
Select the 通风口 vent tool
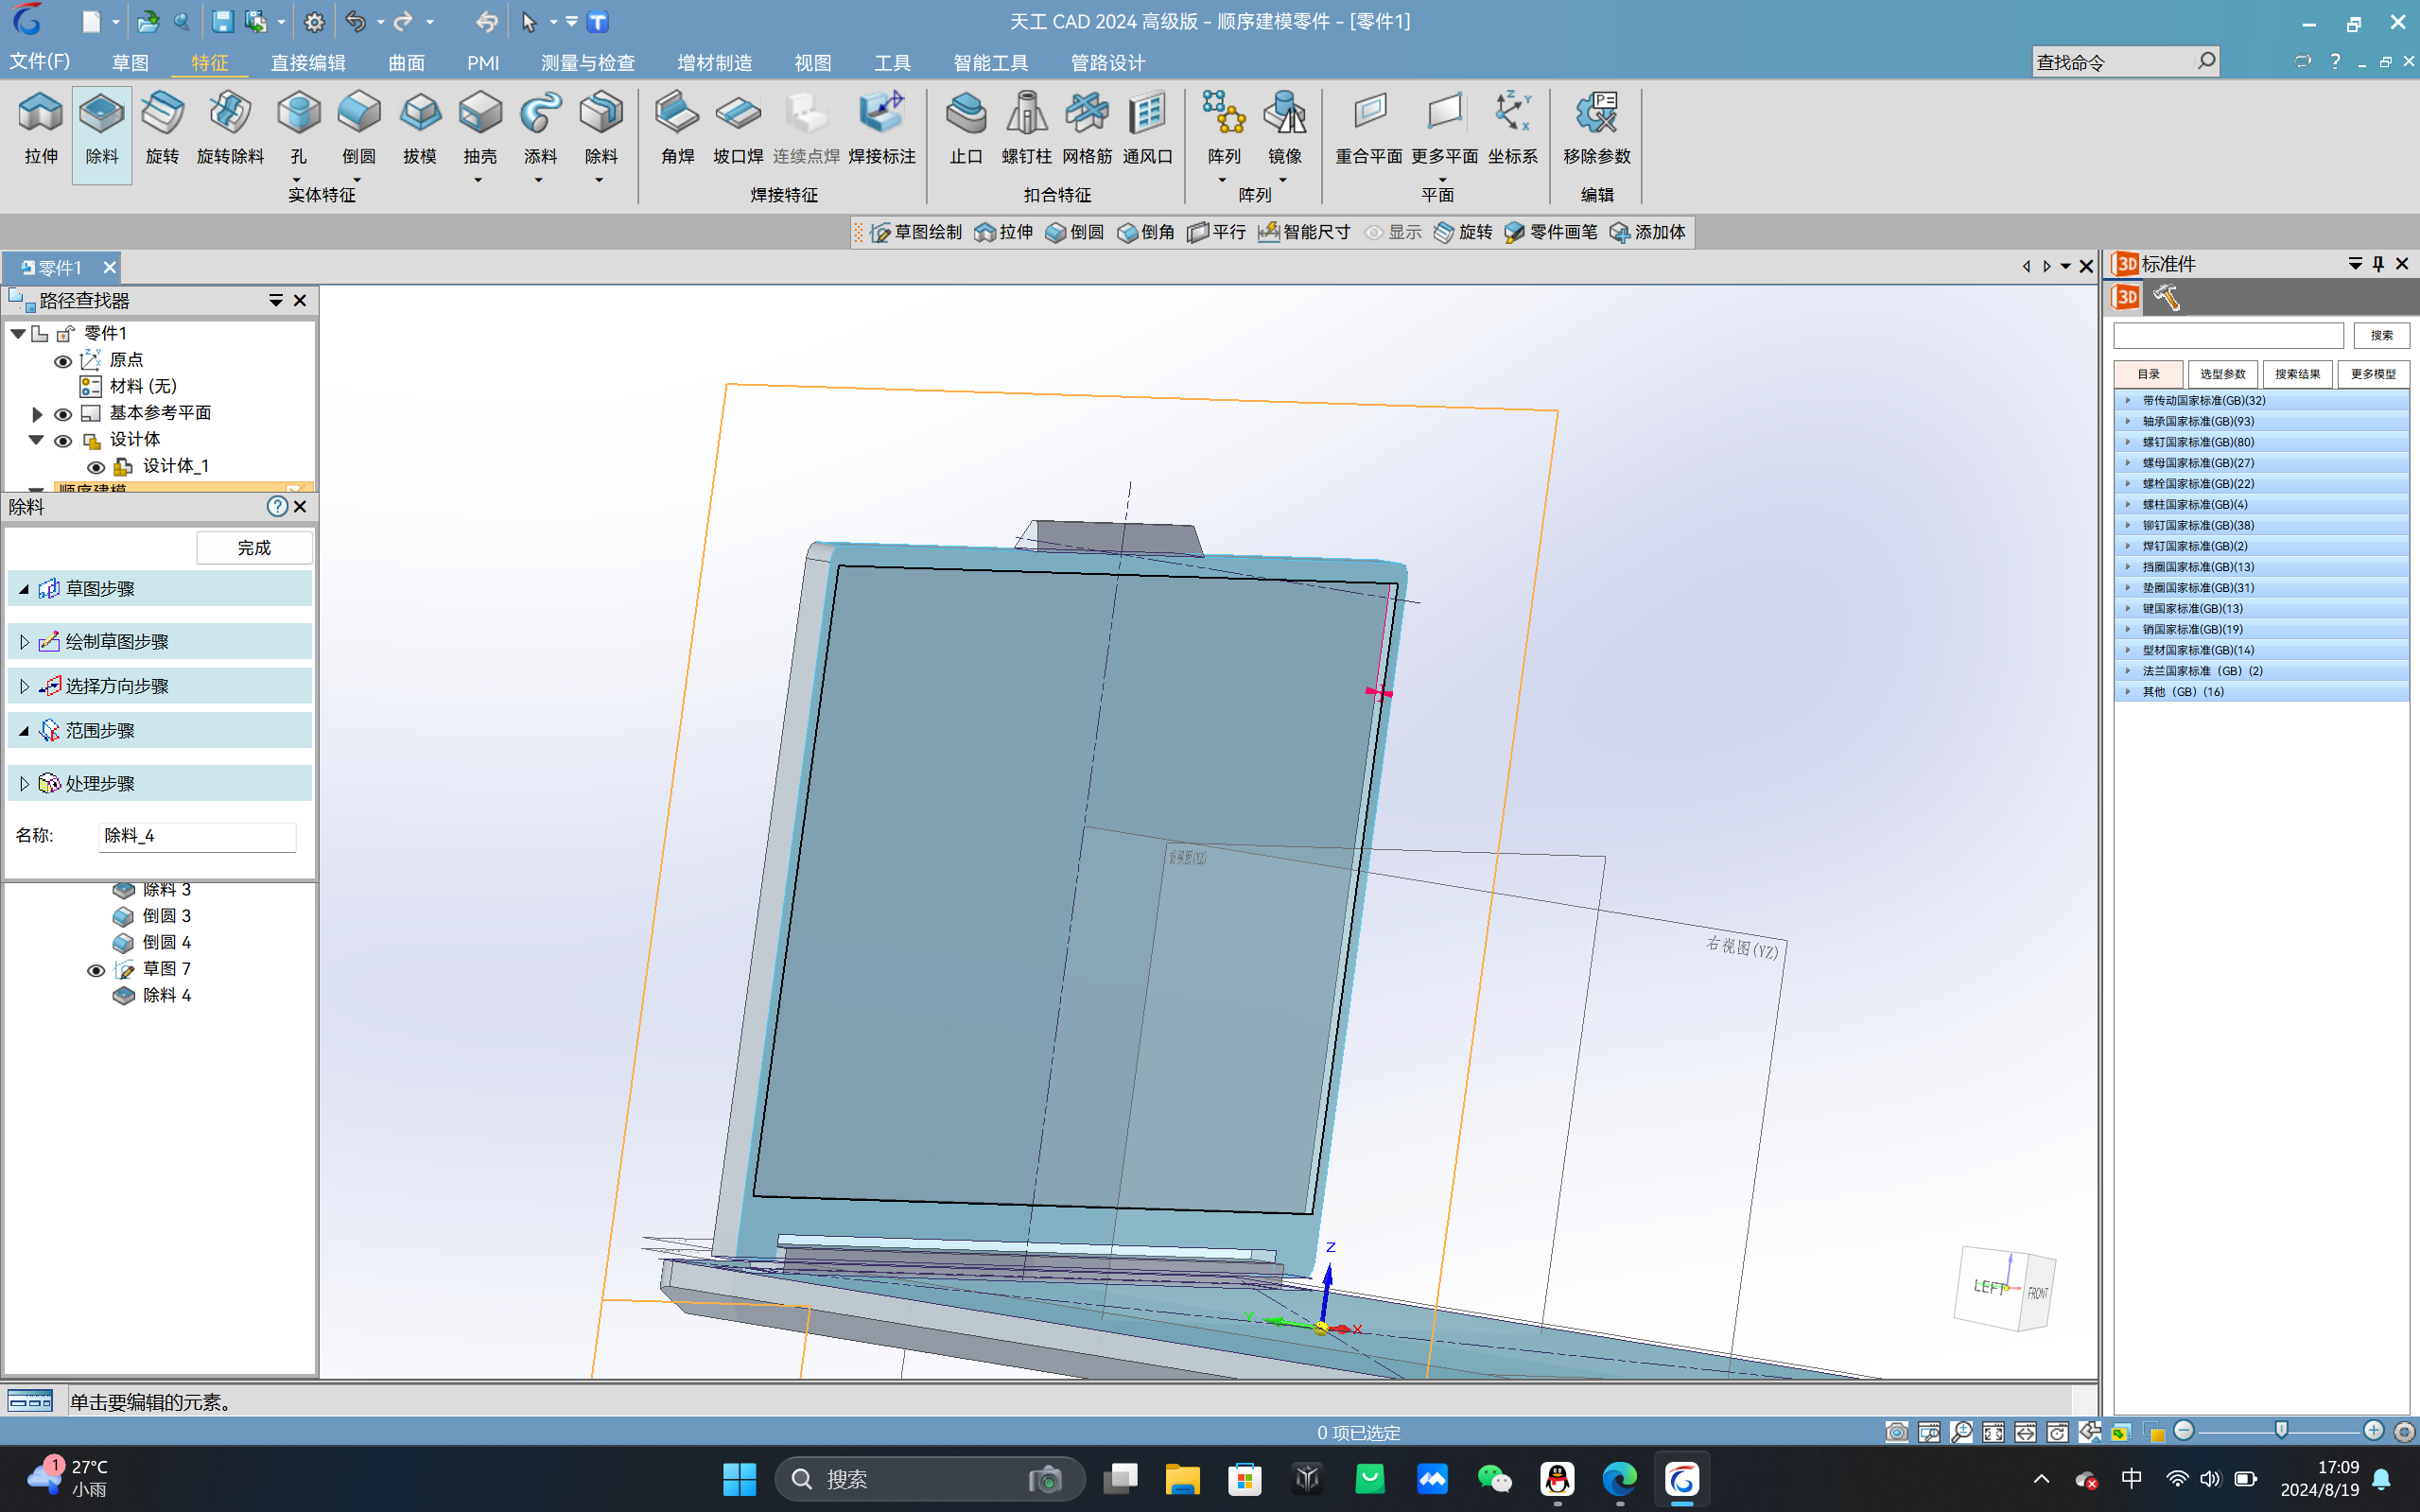(x=1147, y=128)
